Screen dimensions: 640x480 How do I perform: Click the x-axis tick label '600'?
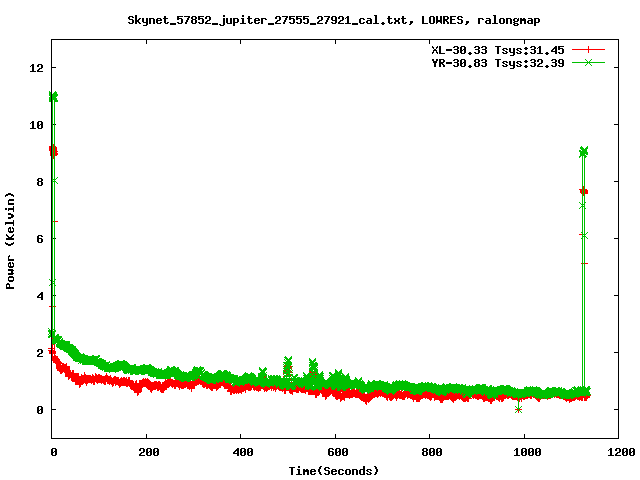click(x=337, y=452)
